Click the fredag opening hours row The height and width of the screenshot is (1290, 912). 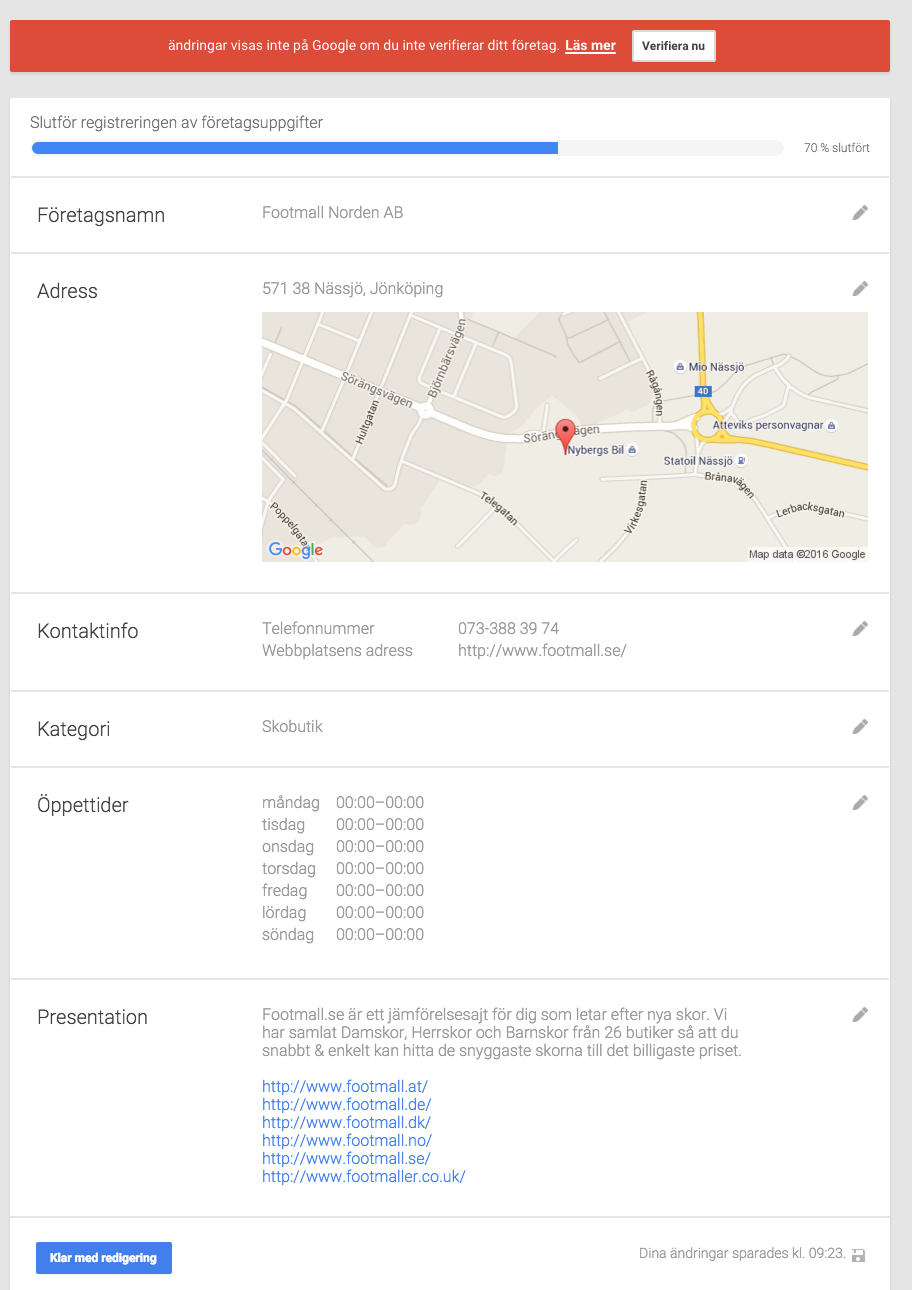[x=343, y=890]
